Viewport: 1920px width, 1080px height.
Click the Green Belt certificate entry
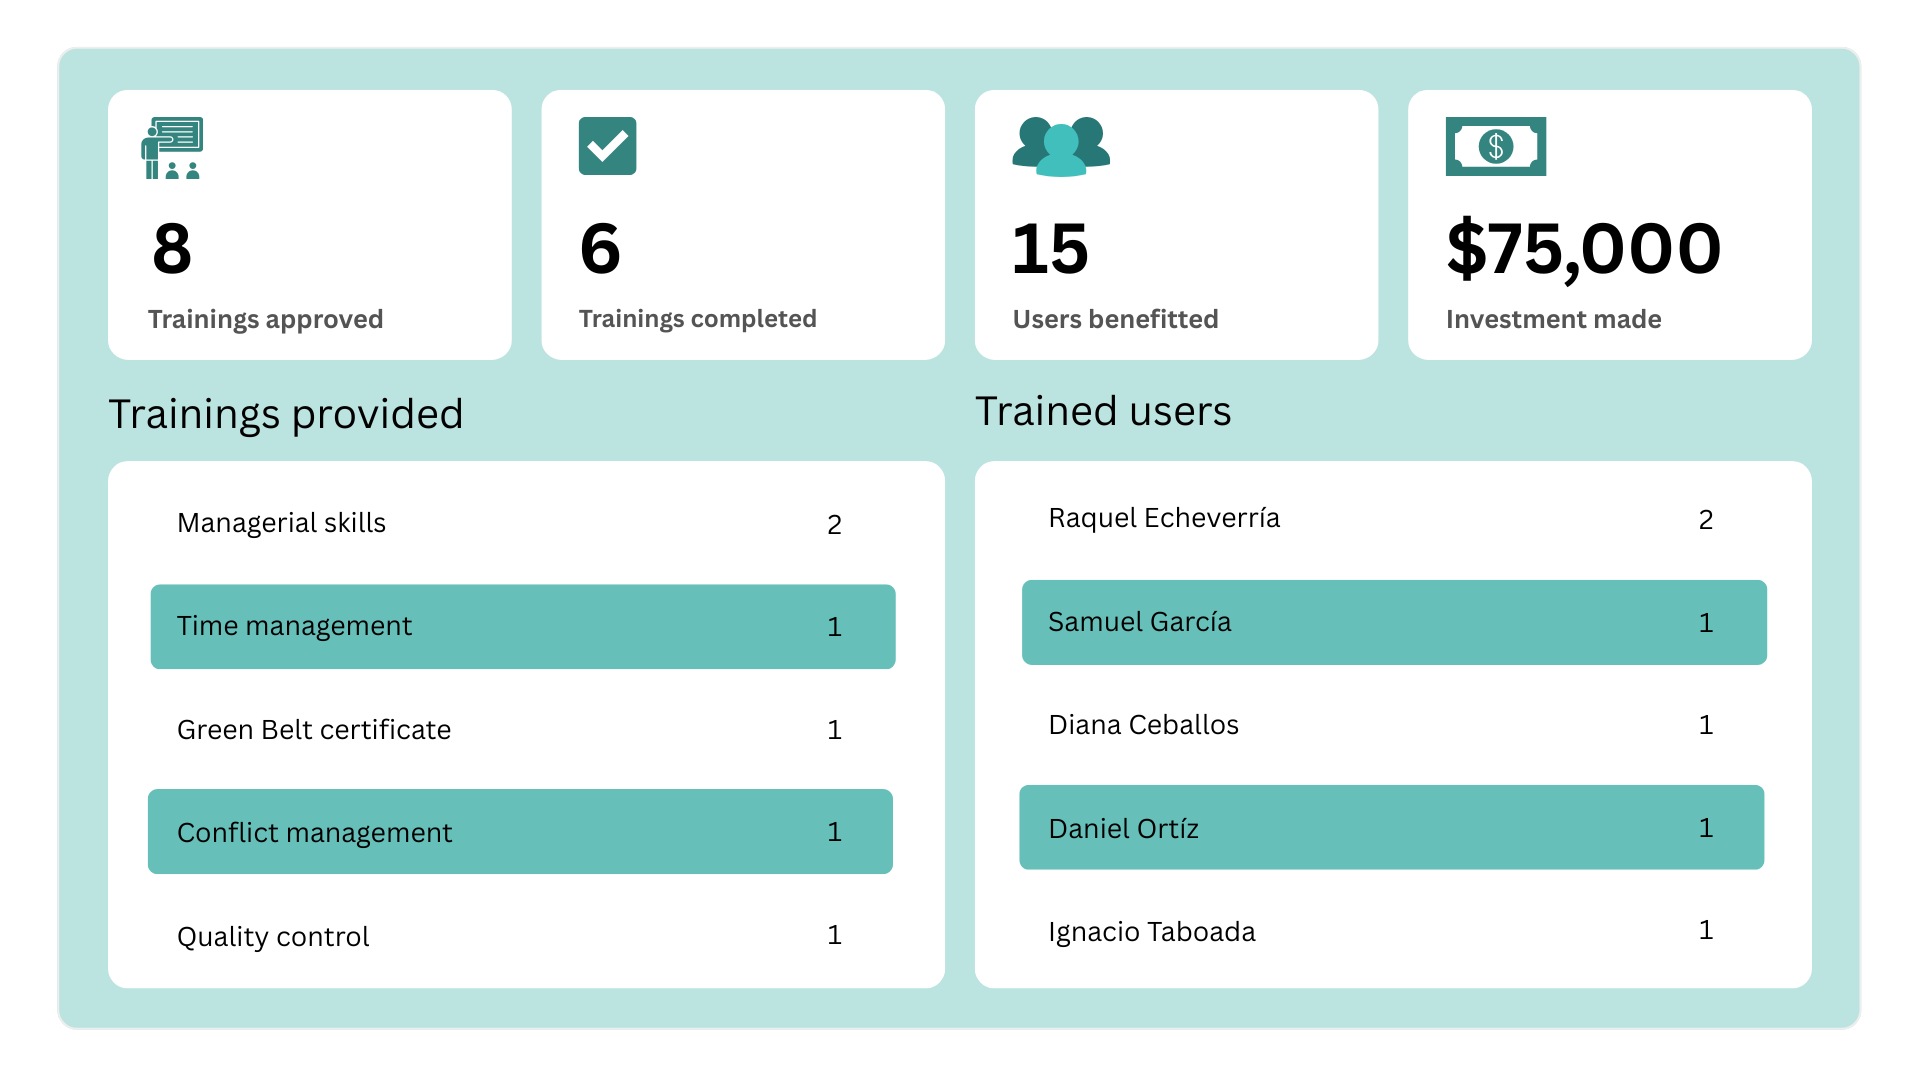click(314, 730)
